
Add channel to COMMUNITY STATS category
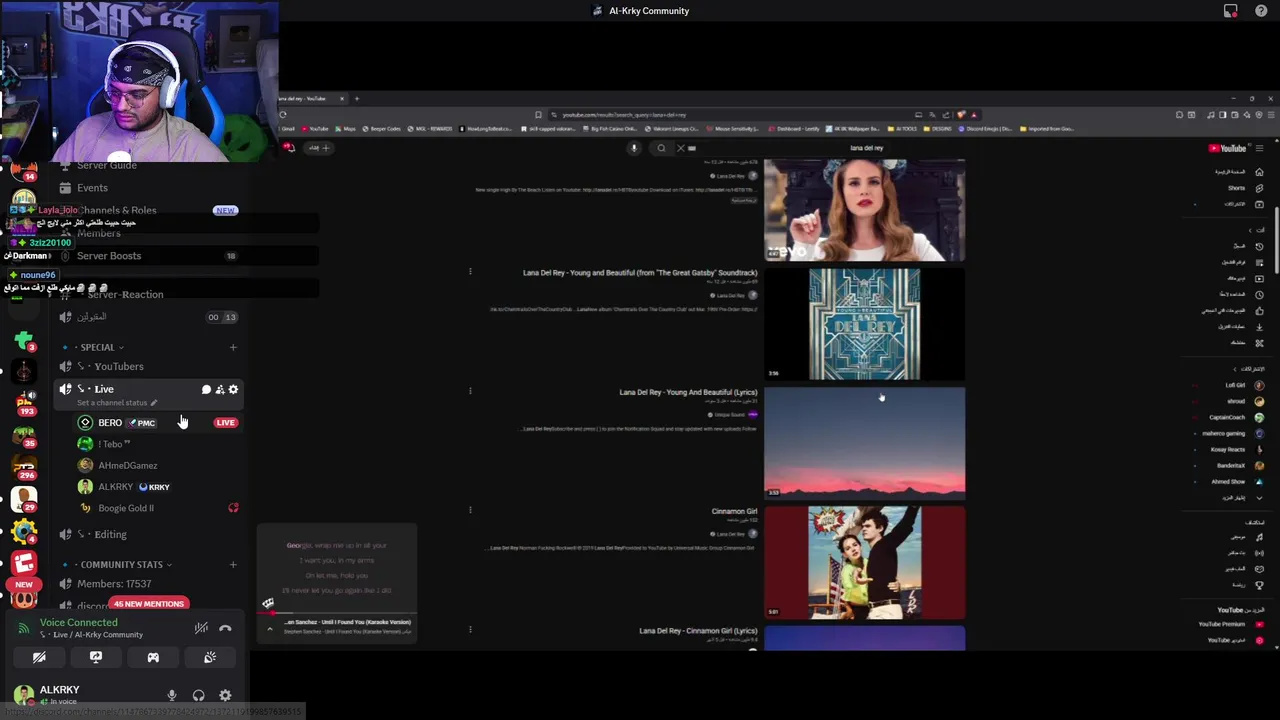coord(233,564)
